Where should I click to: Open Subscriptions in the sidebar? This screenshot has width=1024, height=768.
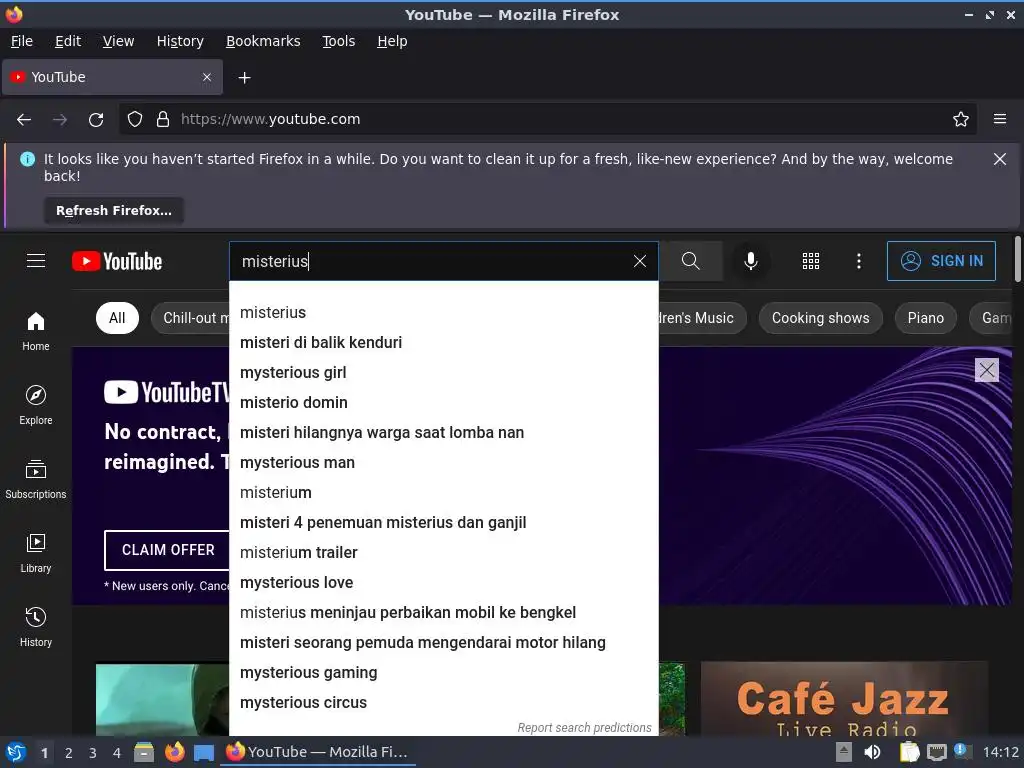click(36, 479)
